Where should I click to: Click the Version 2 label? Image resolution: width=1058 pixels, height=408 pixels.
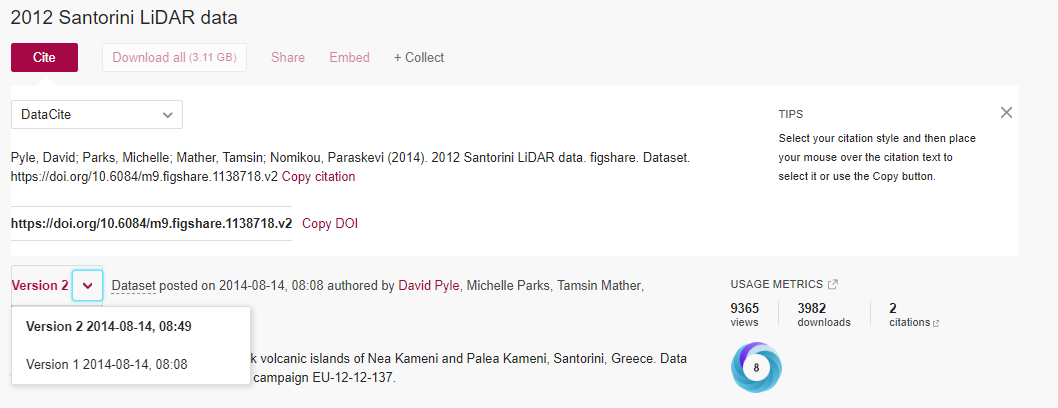tap(40, 286)
